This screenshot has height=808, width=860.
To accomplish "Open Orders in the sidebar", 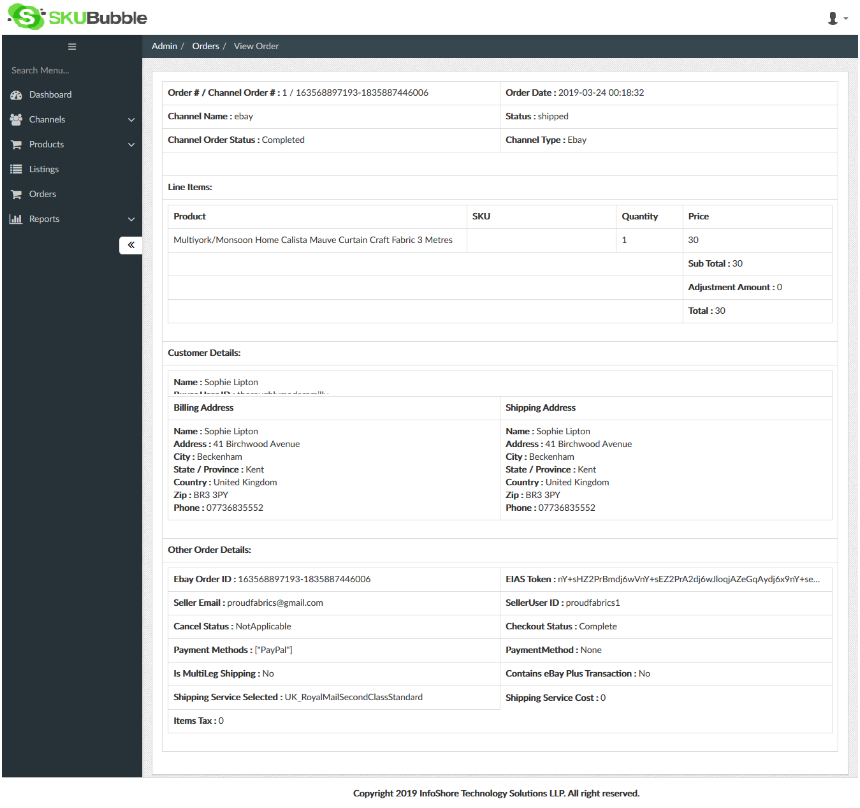I will [72, 194].
